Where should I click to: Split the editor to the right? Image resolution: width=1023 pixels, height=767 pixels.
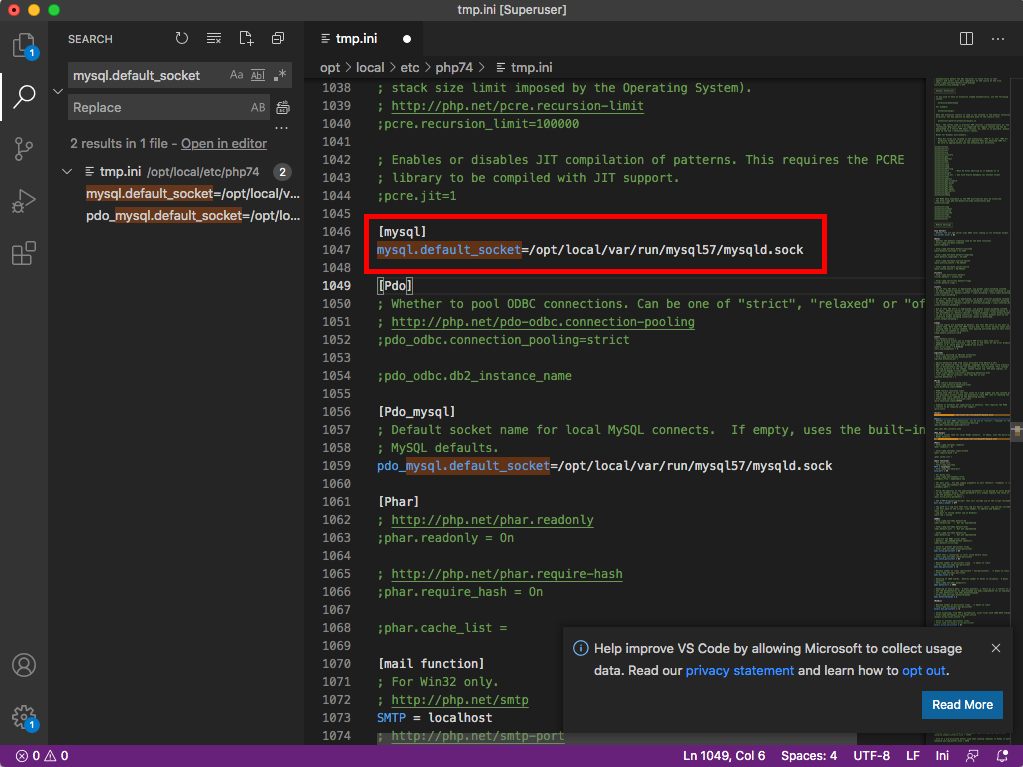point(966,39)
